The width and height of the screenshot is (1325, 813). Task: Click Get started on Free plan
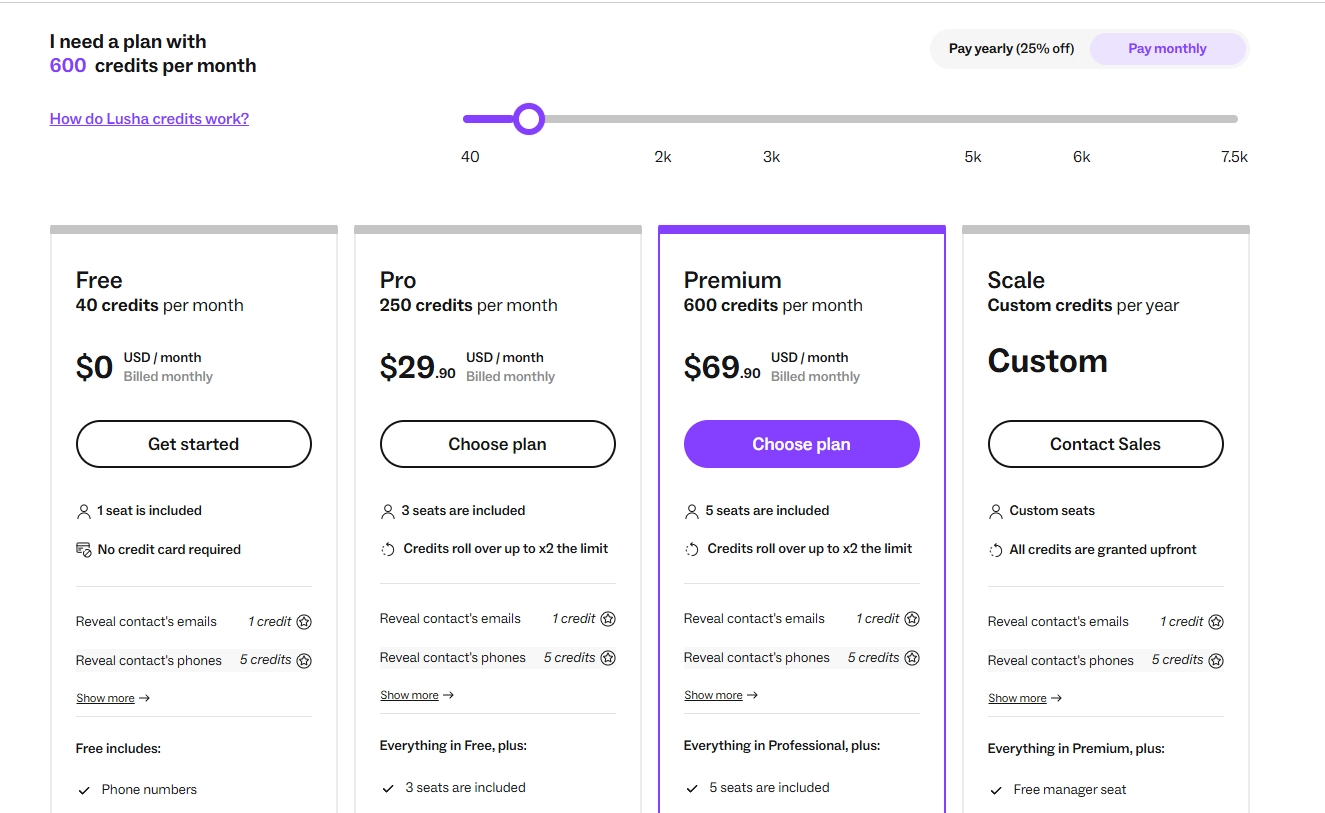[x=194, y=444]
